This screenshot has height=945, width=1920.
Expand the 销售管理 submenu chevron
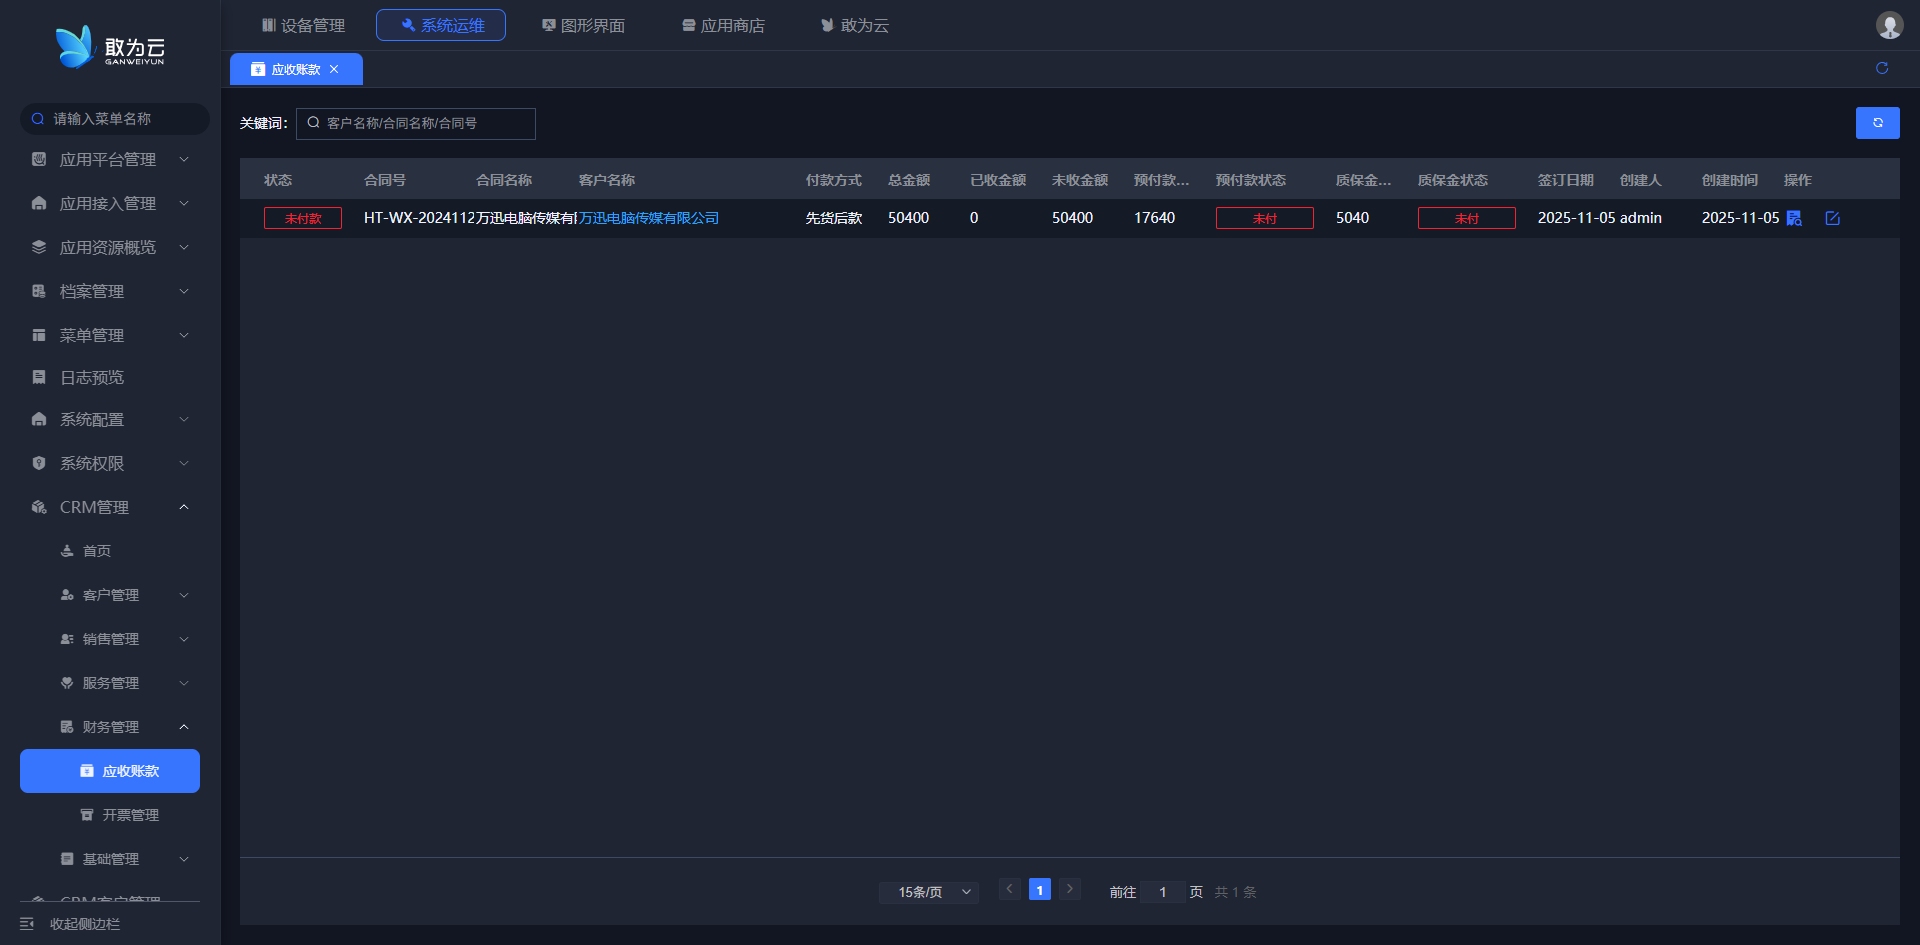pyautogui.click(x=184, y=639)
